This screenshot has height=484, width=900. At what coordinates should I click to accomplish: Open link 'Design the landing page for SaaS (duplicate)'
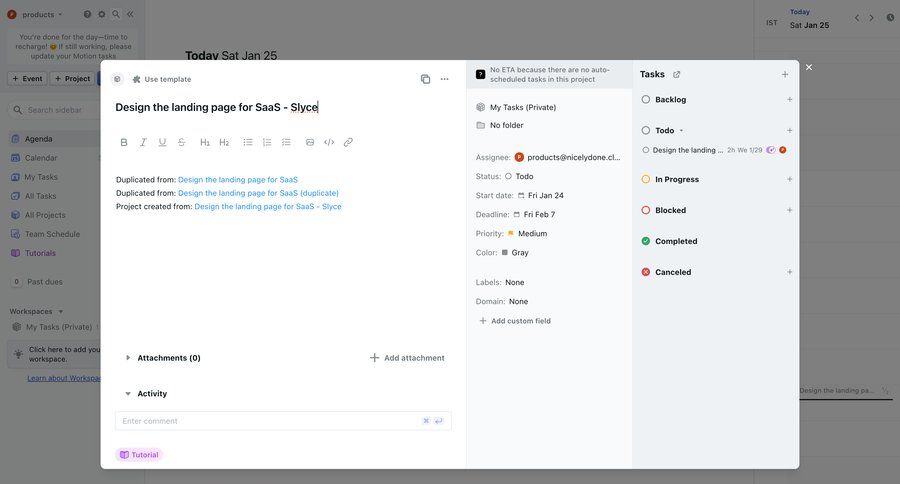258,193
